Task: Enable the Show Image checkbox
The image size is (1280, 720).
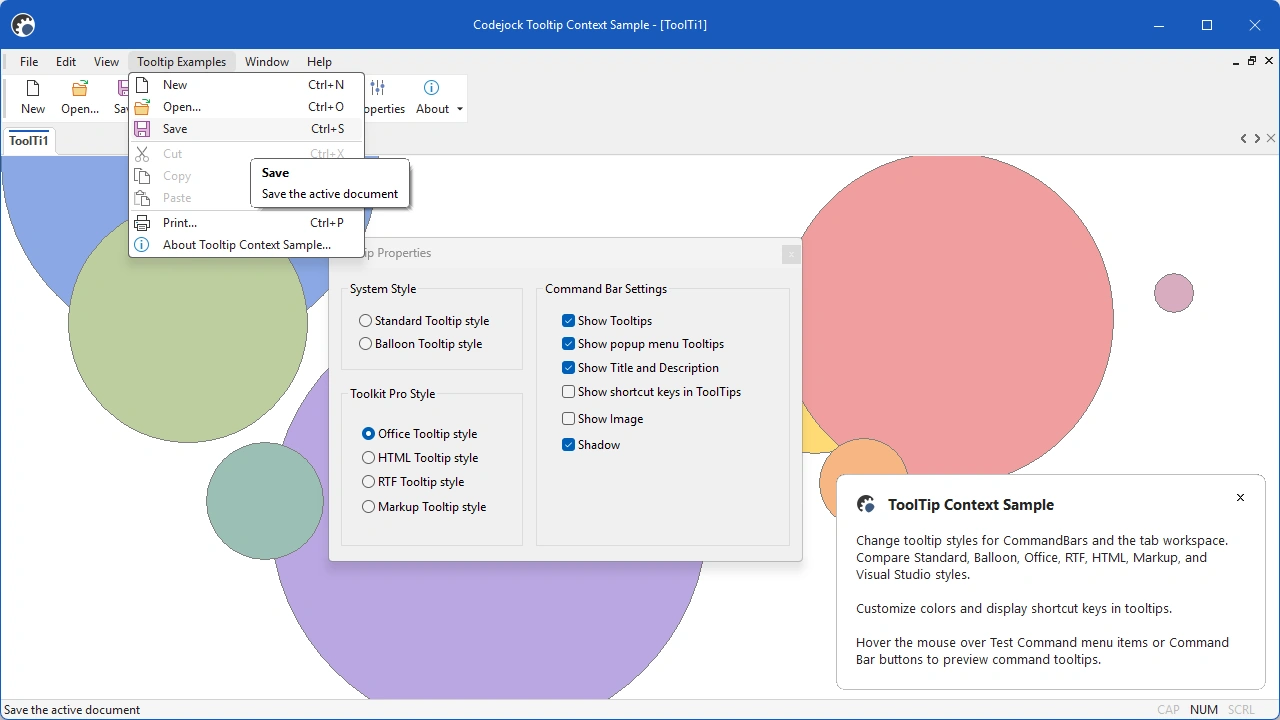Action: [602, 419]
